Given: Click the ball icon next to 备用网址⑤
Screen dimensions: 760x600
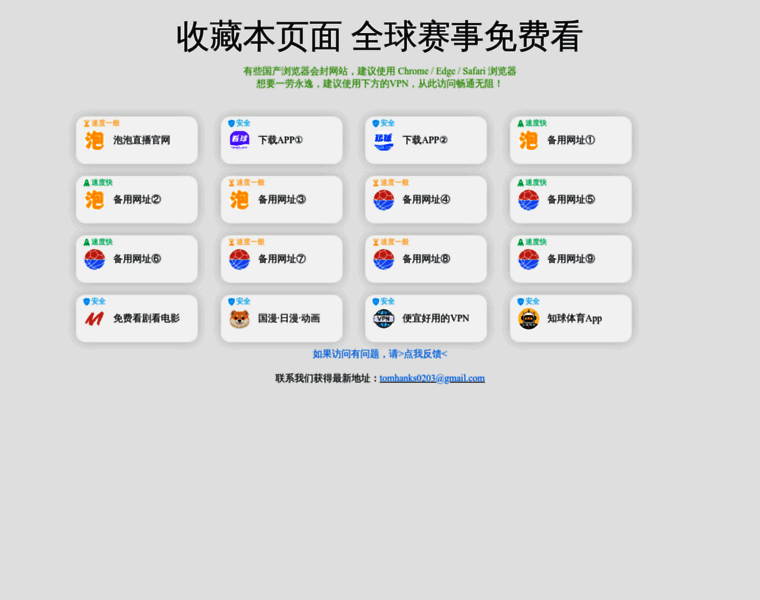Looking at the screenshot, I should tap(528, 200).
